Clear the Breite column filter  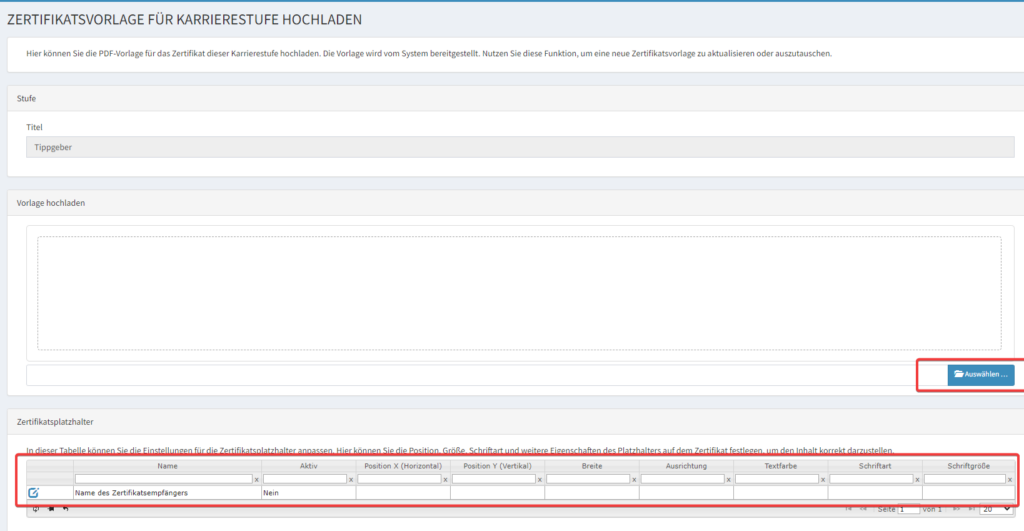click(x=634, y=480)
